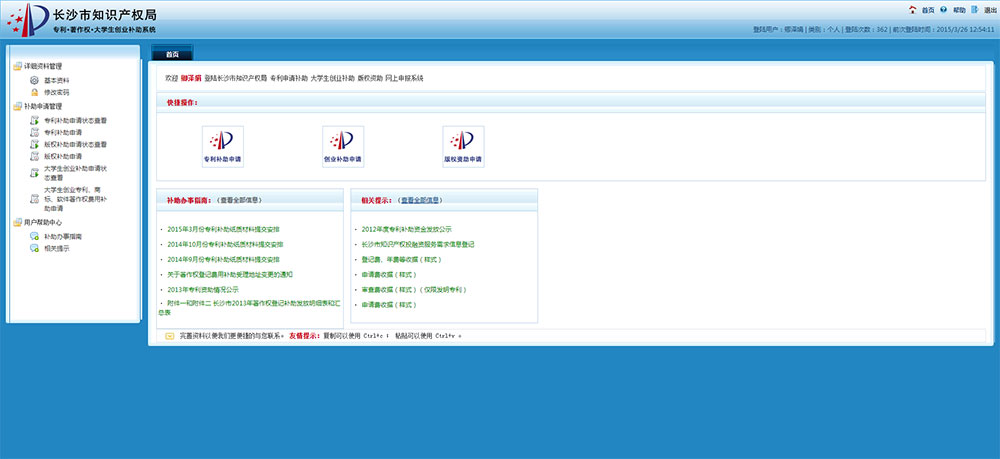
Task: Click the lock icon beside 修改密码
Action: point(35,92)
